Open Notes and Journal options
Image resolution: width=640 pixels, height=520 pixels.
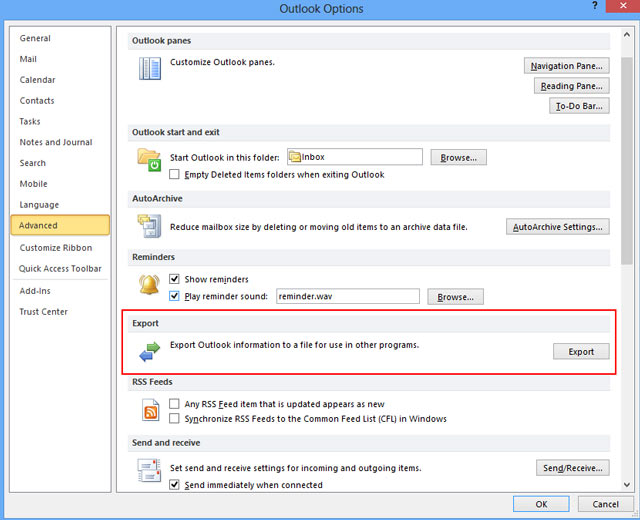[60, 142]
